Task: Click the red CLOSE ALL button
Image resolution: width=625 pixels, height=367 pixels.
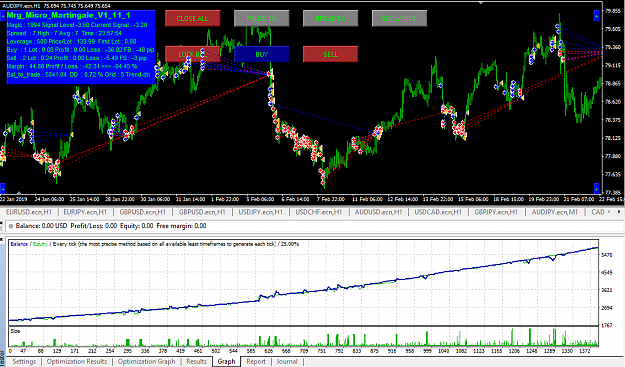Action: 193,18
